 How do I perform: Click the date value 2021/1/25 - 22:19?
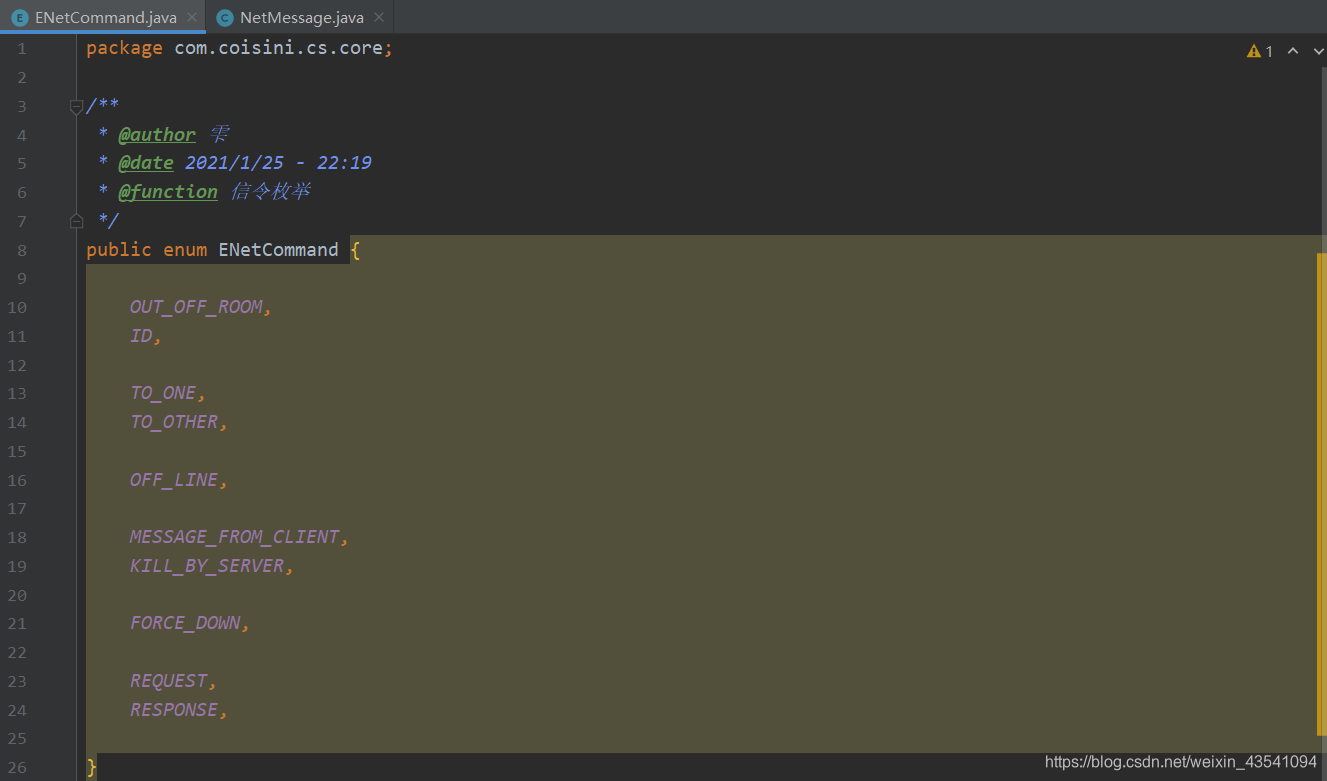coord(279,163)
